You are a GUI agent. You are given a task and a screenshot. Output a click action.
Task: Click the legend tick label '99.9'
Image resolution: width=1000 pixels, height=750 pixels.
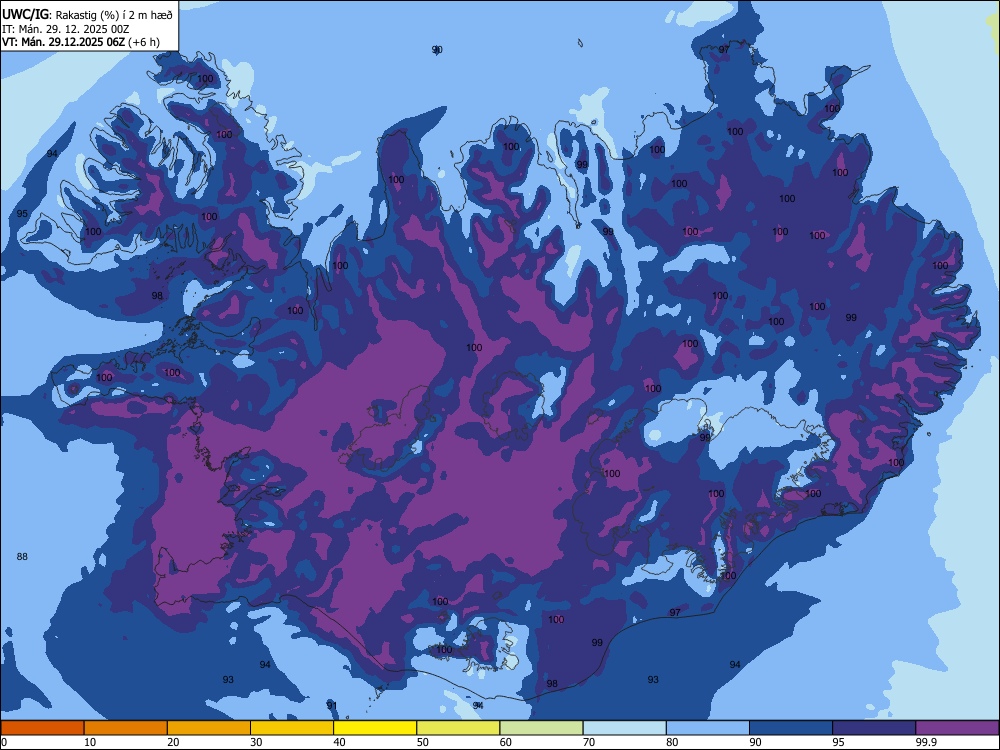pos(926,742)
